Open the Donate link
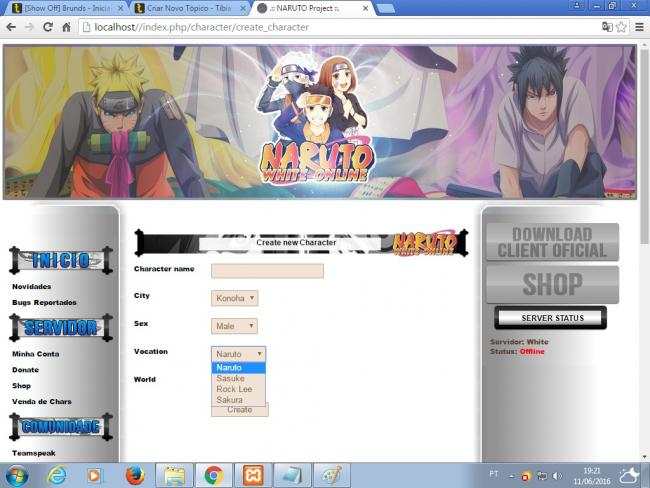 [x=25, y=369]
